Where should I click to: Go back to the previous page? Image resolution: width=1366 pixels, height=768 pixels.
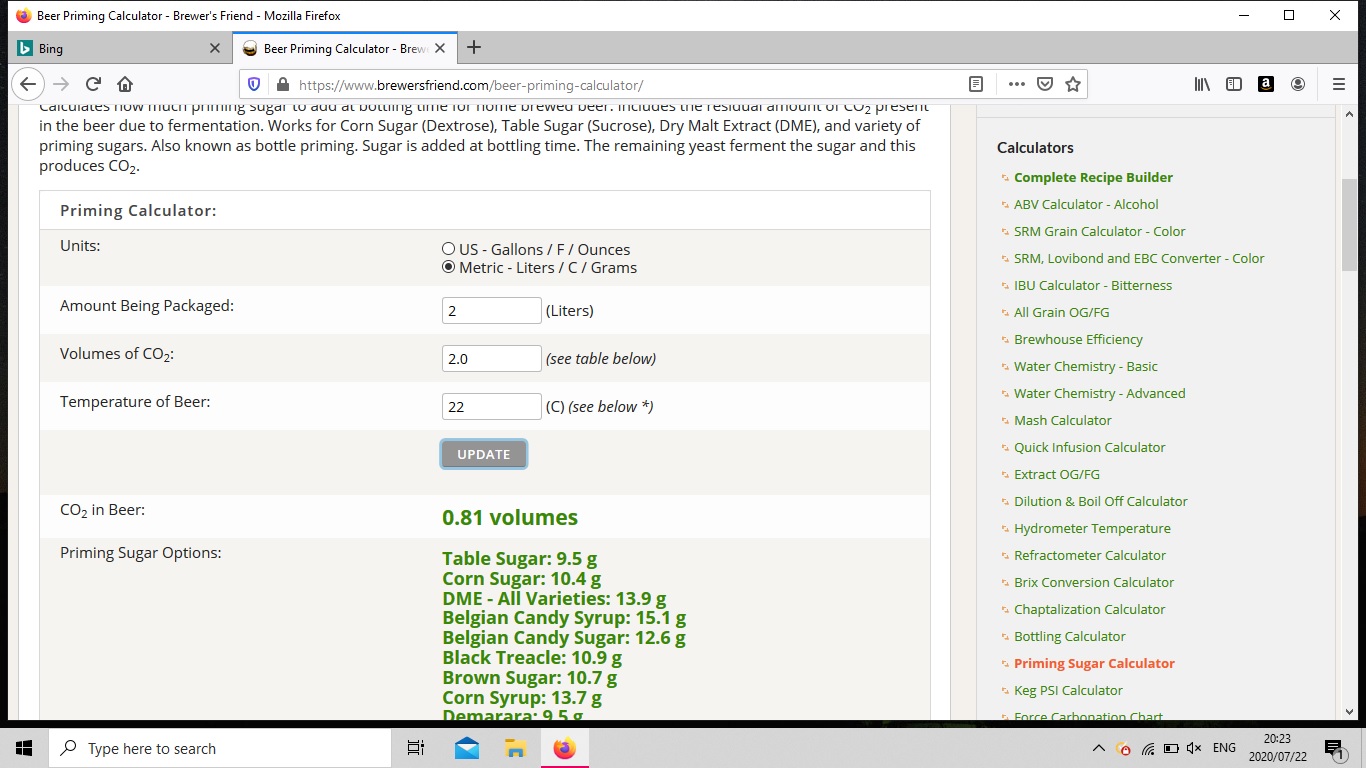28,84
